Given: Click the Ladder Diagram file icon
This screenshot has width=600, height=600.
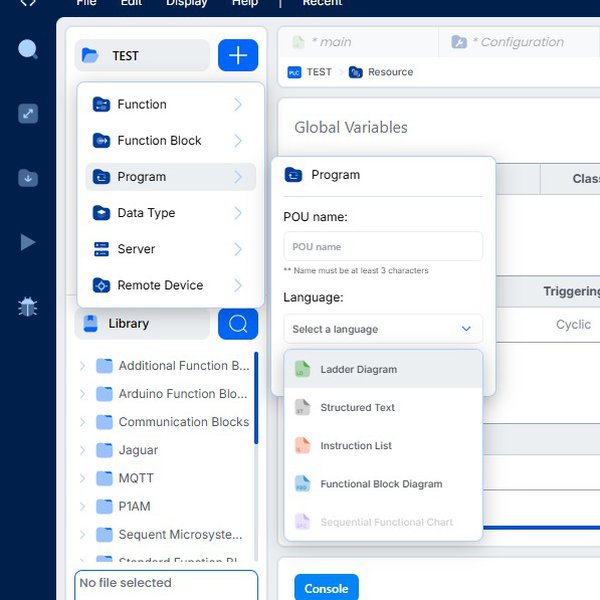Looking at the screenshot, I should coord(302,369).
